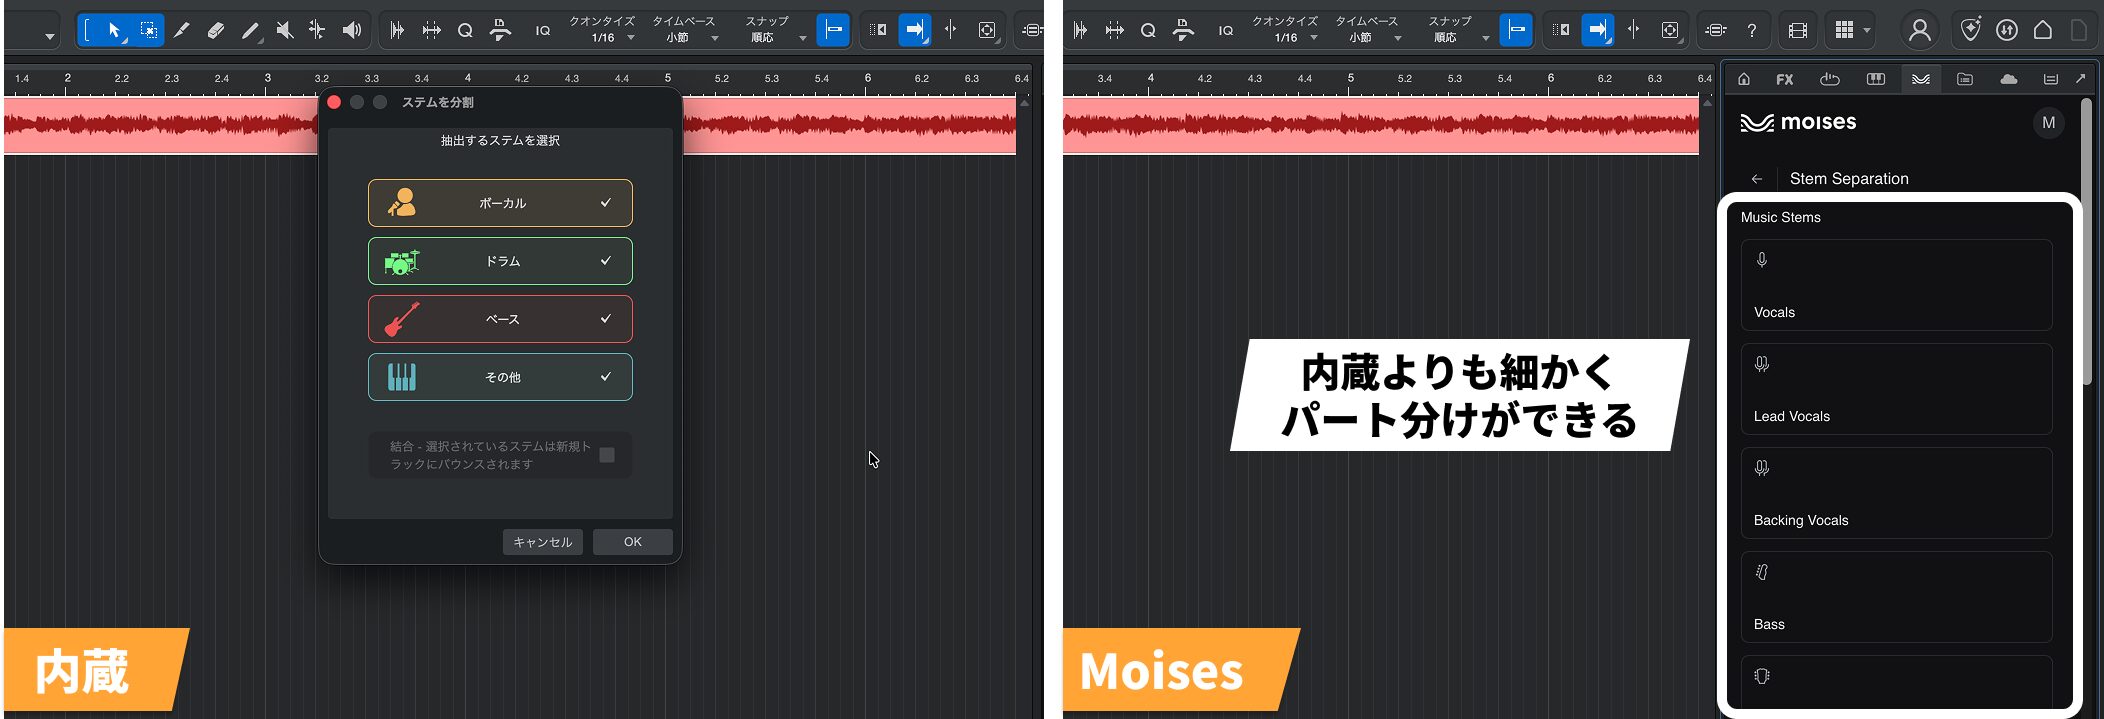Click the question mark help icon
The width and height of the screenshot is (2104, 719).
[x=1751, y=31]
